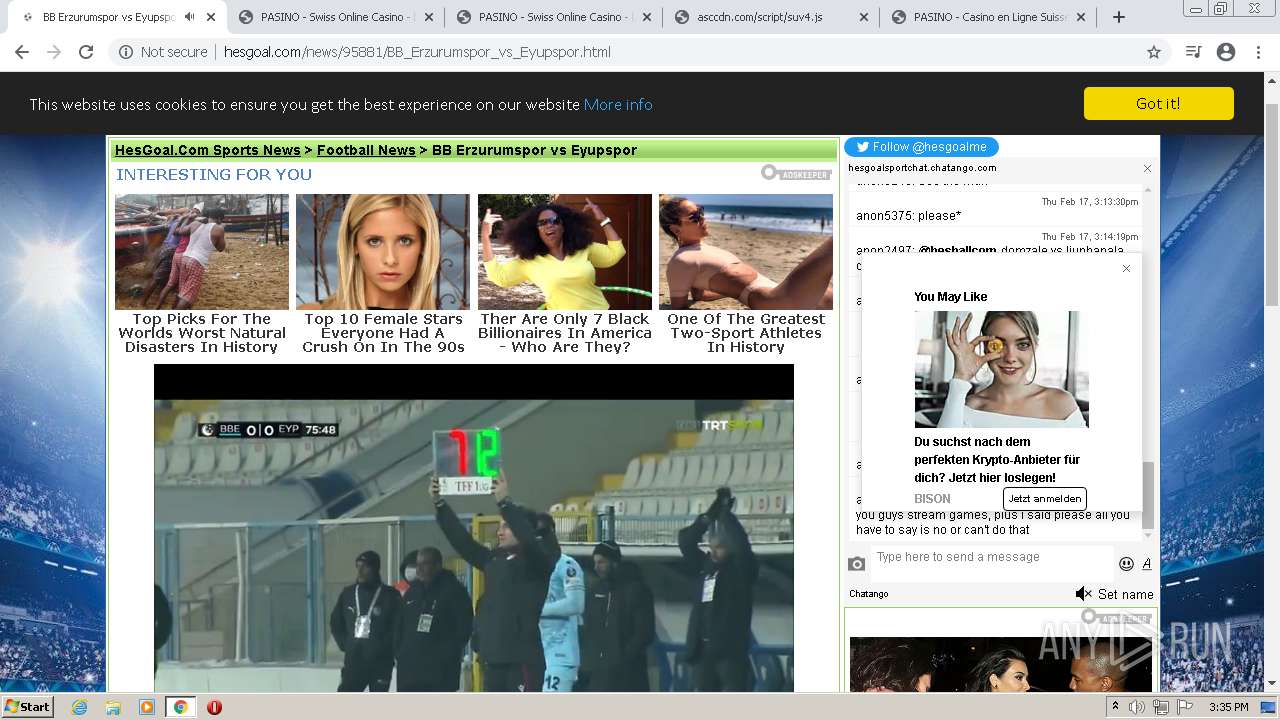This screenshot has height=720, width=1280.
Task: Go back with the browser back arrow
Action: click(x=22, y=52)
